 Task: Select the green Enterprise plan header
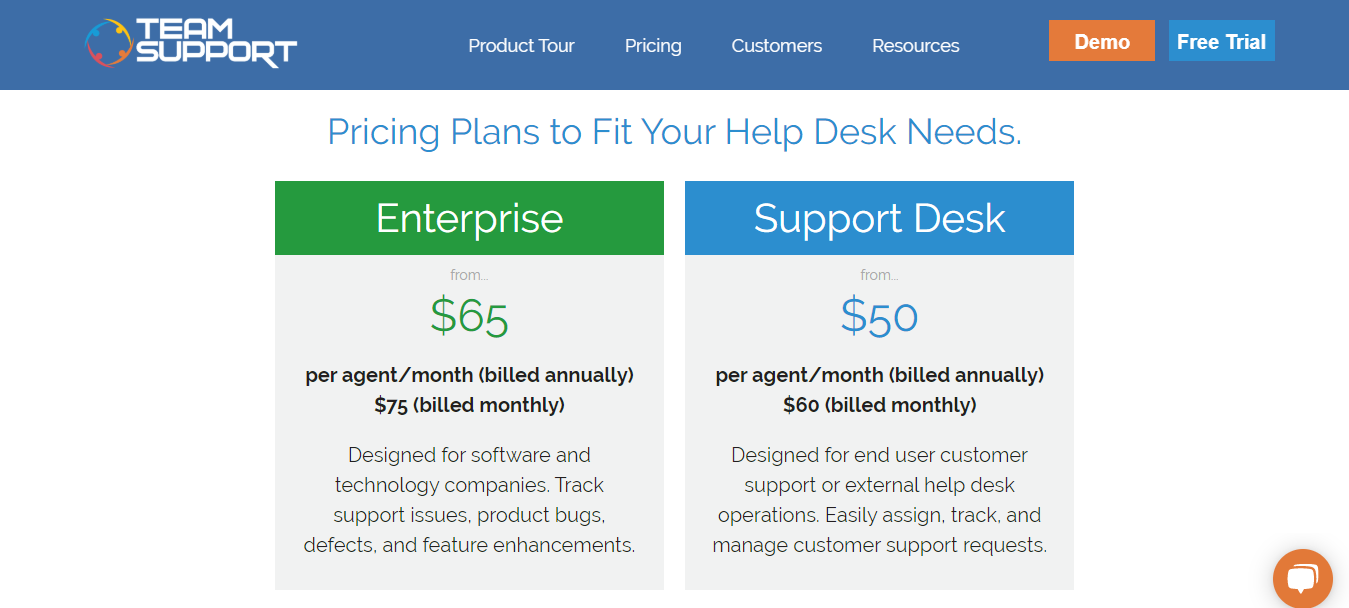click(468, 218)
